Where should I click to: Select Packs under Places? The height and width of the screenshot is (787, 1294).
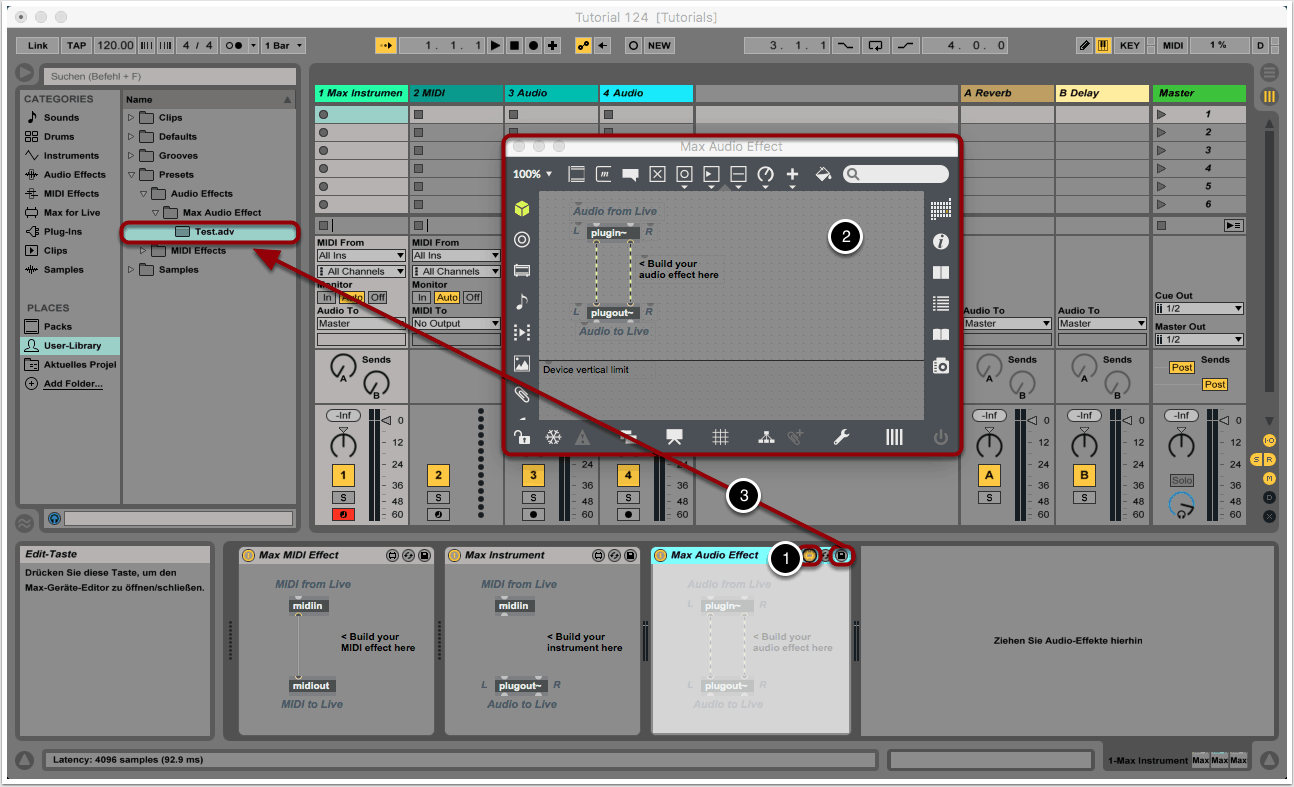(x=58, y=326)
